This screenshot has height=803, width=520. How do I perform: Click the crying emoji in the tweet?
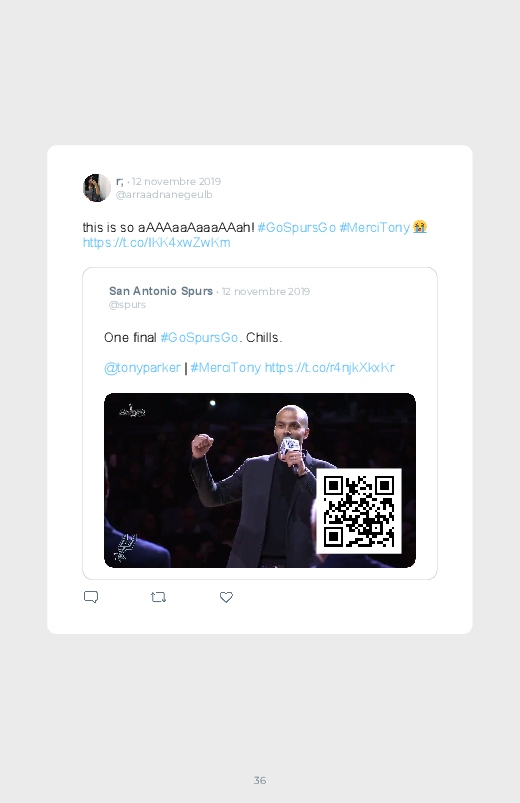click(420, 227)
